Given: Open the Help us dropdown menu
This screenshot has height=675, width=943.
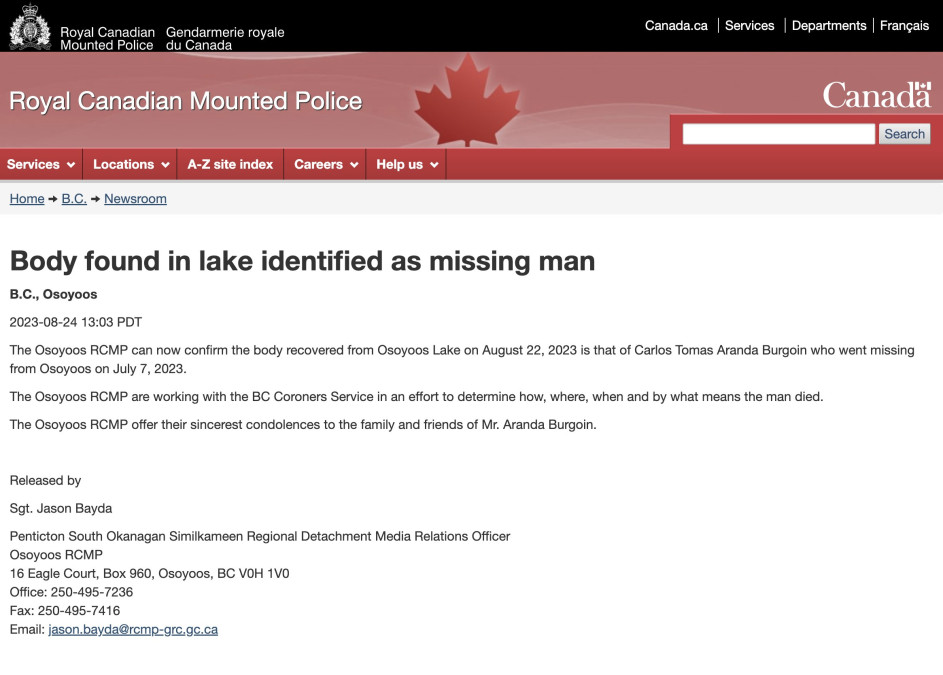Looking at the screenshot, I should coord(407,164).
